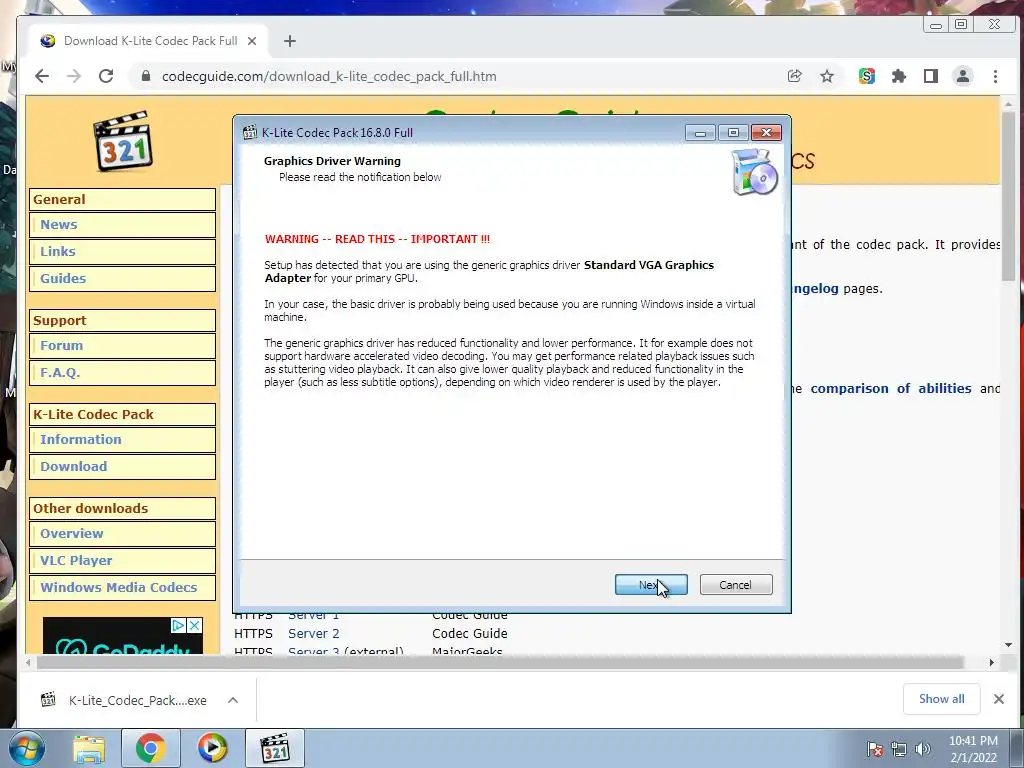Screen dimensions: 1024x768
Task: Click Next in the K-Lite installer
Action: (650, 584)
